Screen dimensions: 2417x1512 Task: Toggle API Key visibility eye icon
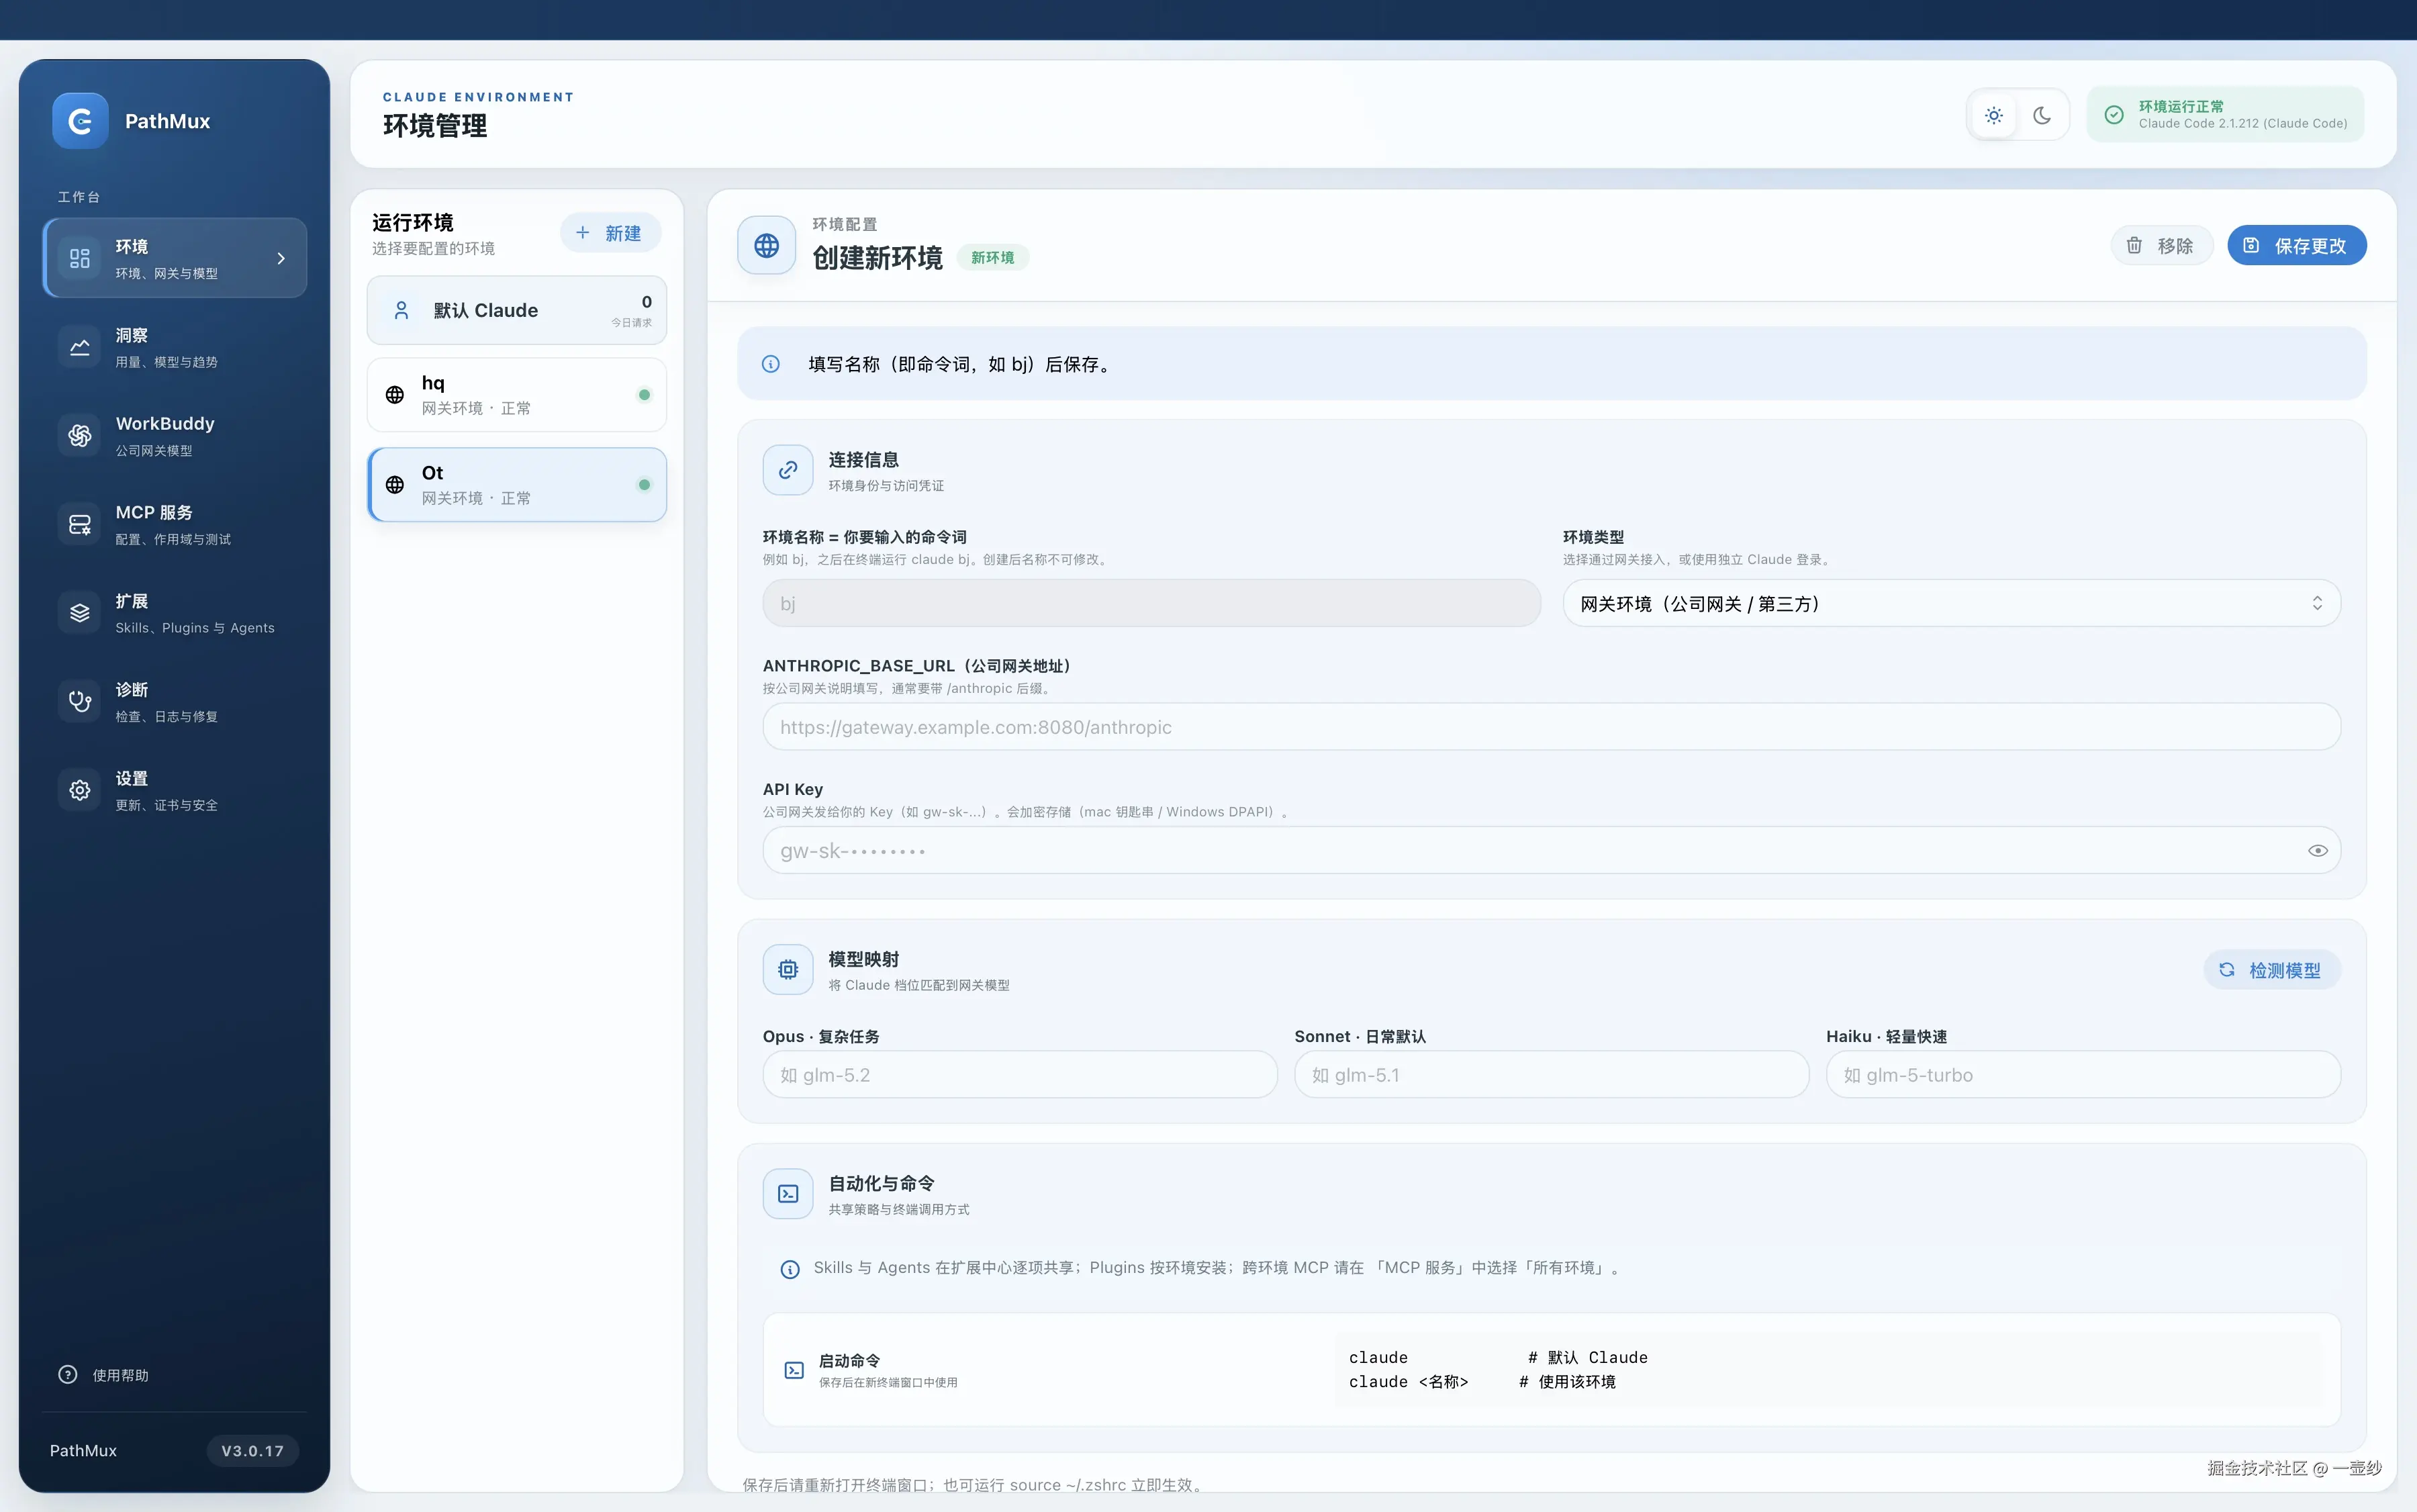tap(2318, 851)
